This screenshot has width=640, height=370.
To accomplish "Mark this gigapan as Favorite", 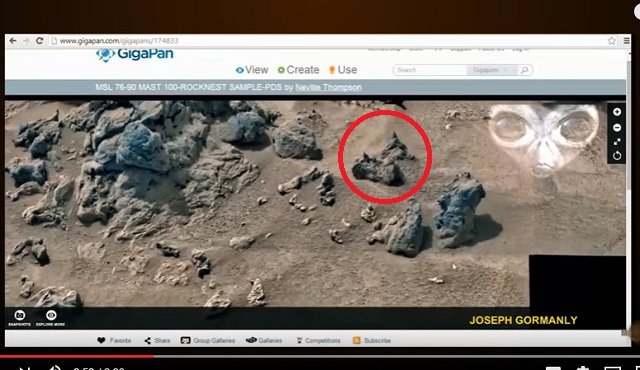I will pyautogui.click(x=114, y=341).
